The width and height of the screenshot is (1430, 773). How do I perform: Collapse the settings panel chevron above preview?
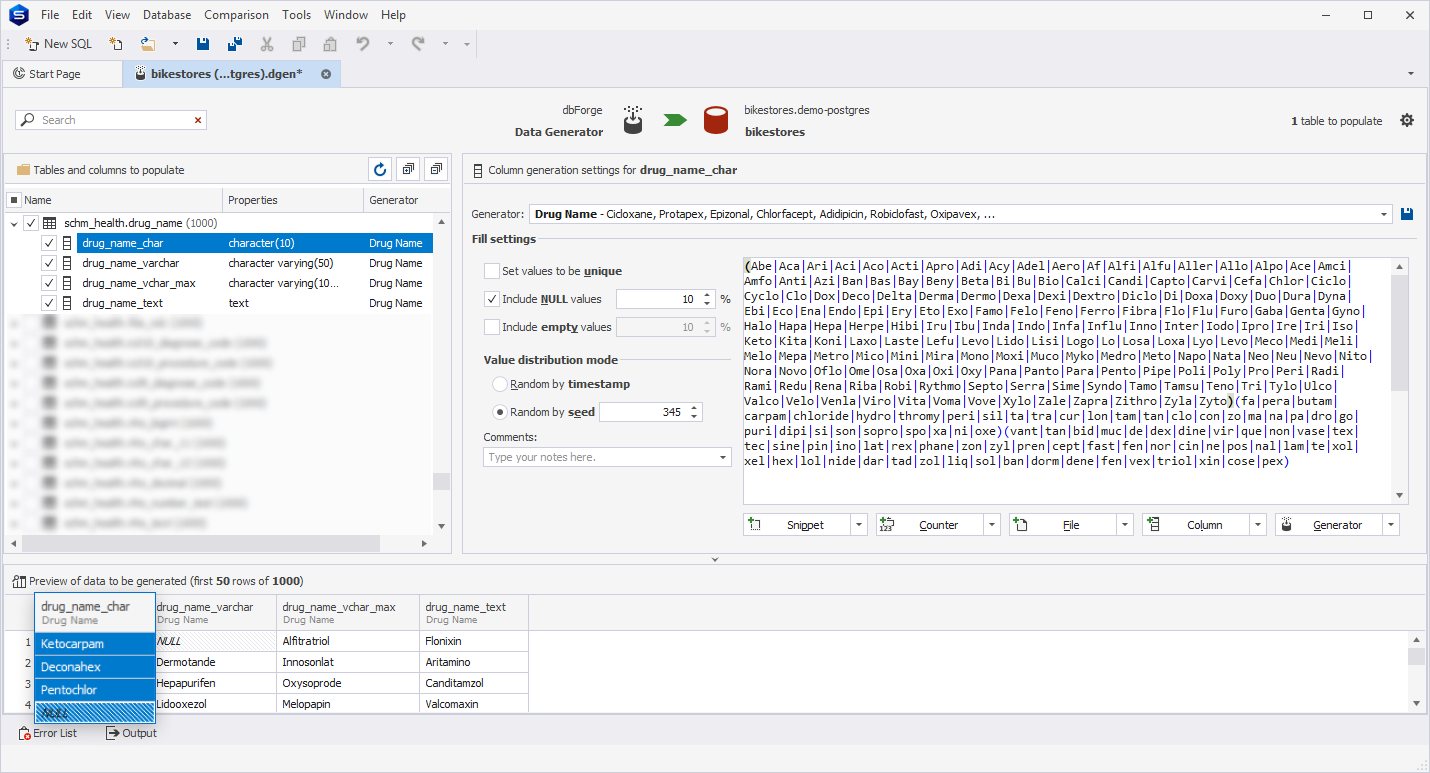(x=714, y=559)
